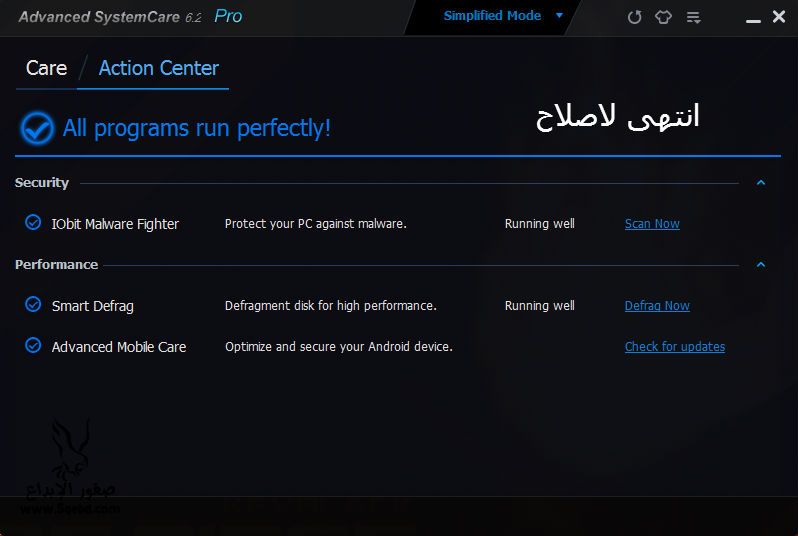Open the skin (shirt) icon

[662, 17]
